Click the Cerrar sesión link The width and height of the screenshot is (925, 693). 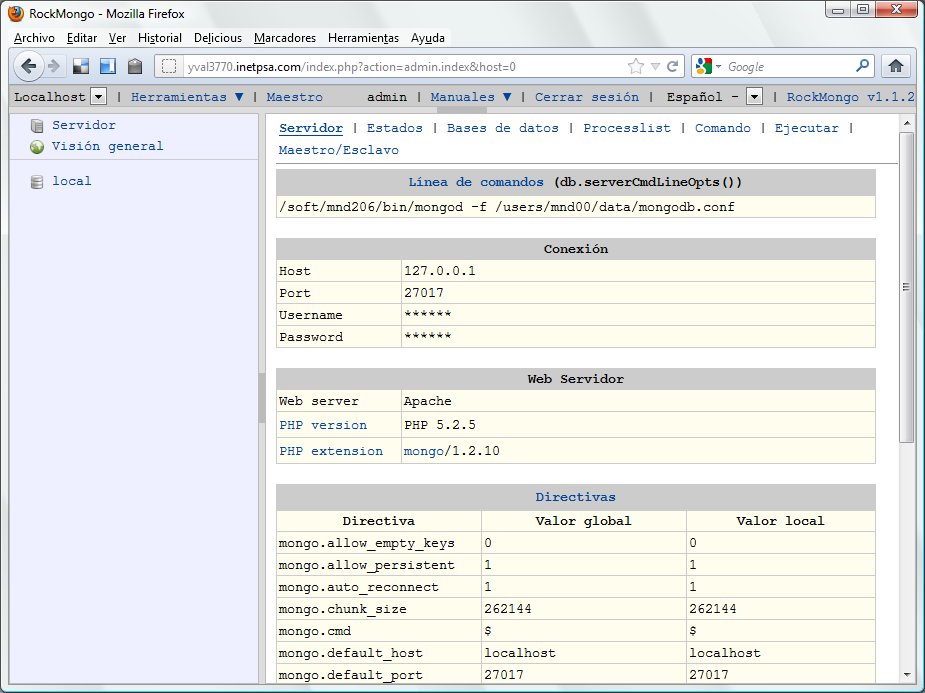coord(587,97)
